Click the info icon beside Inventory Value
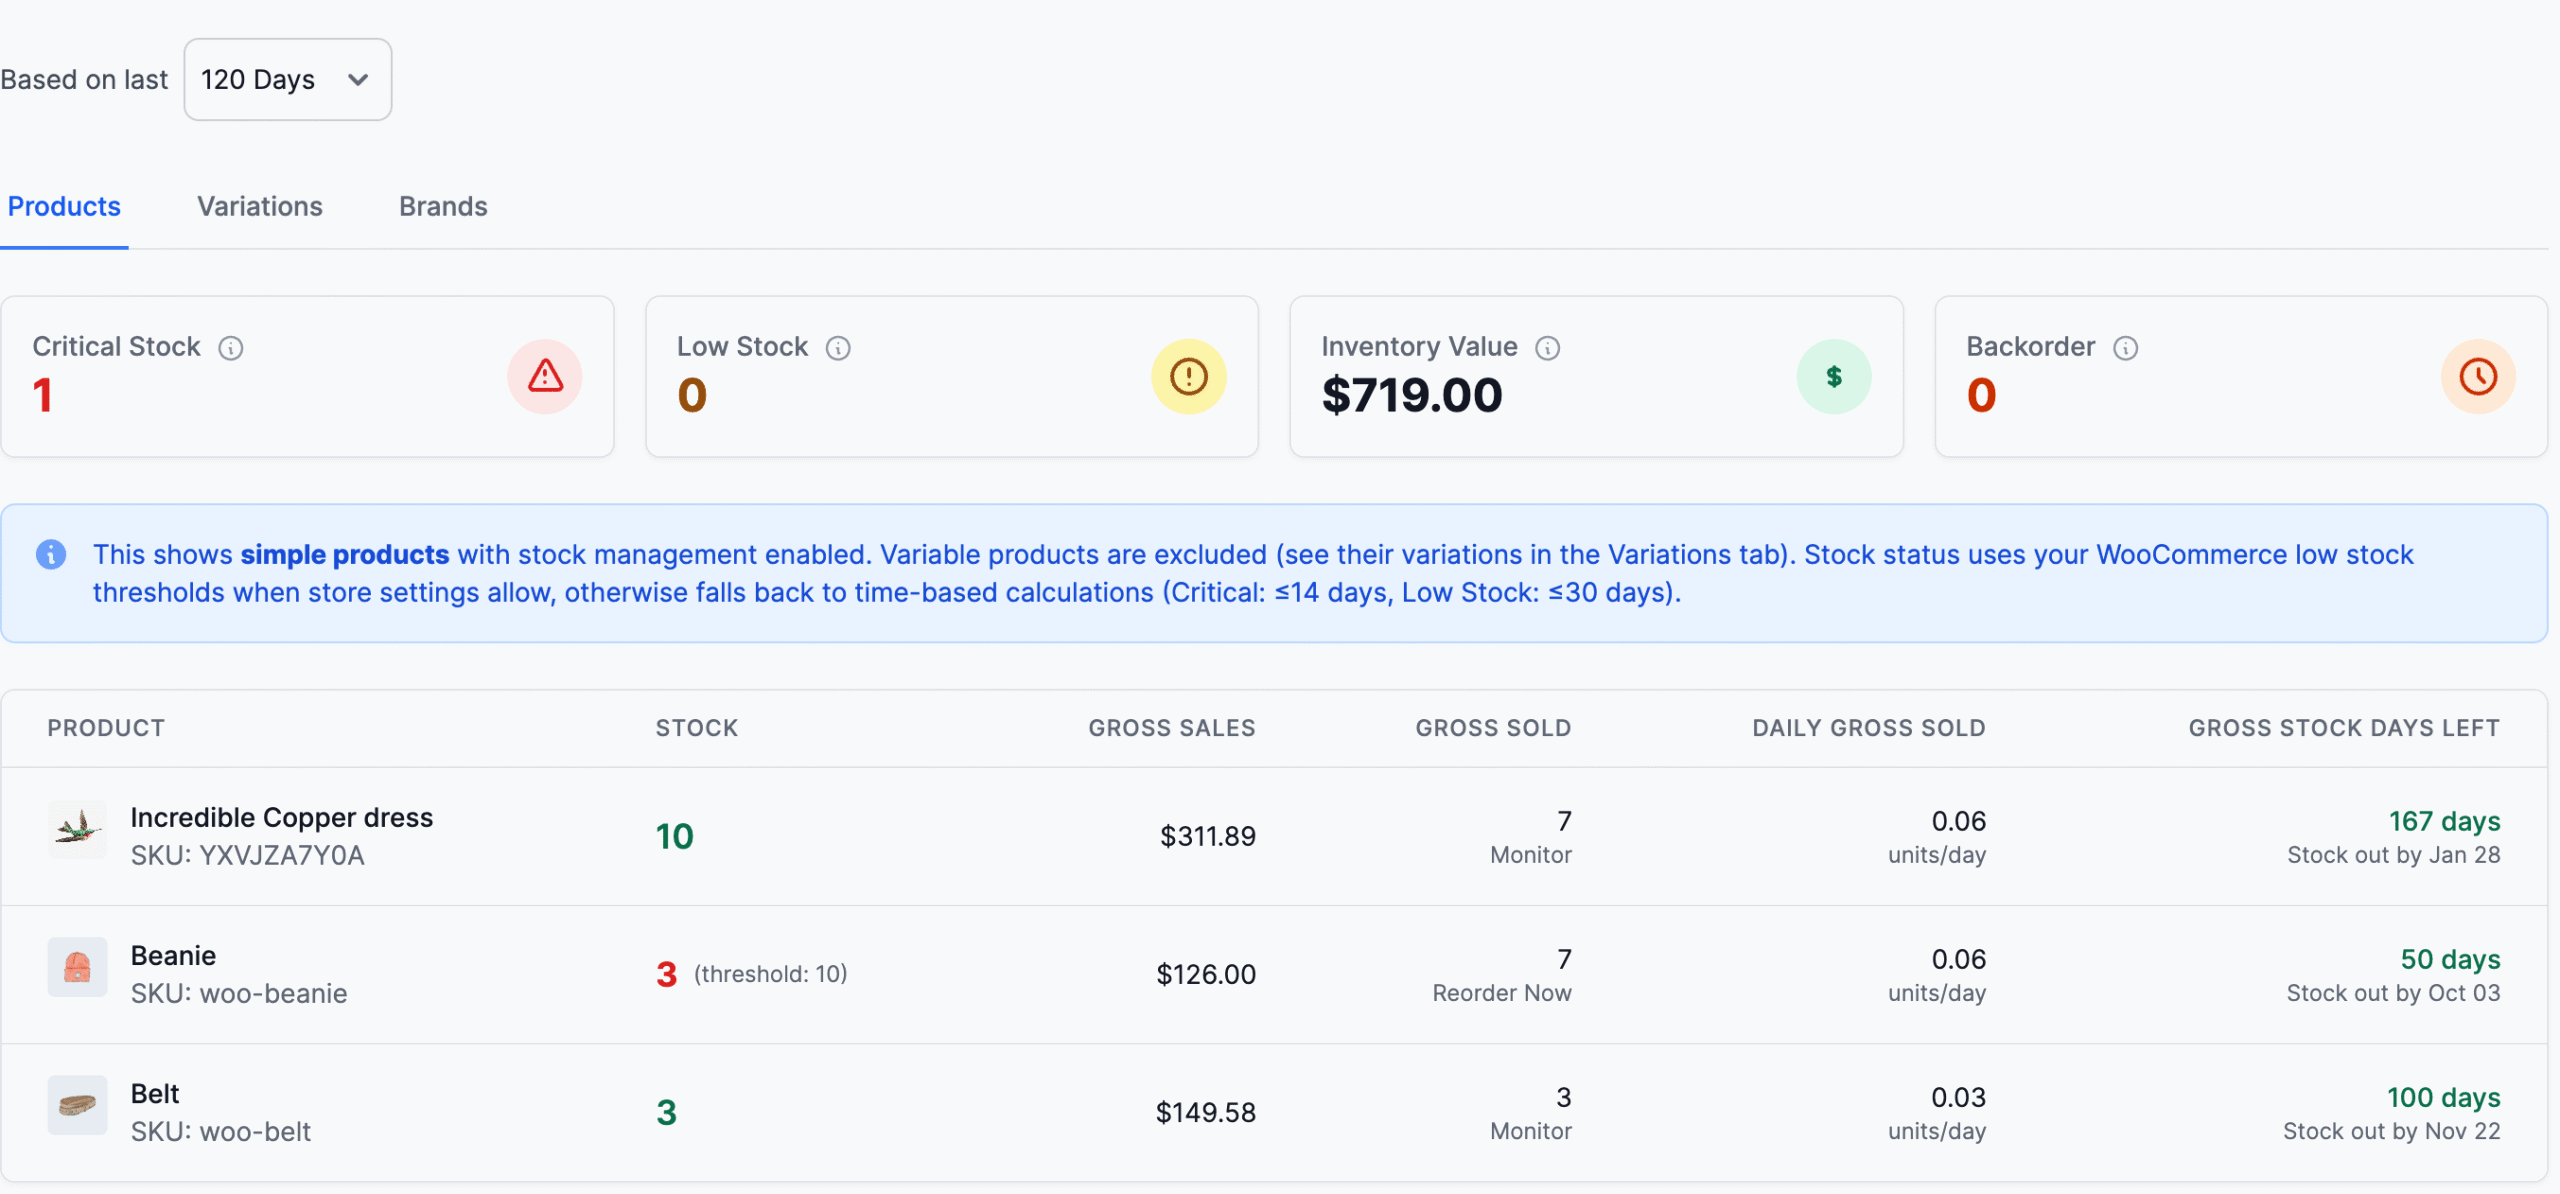 point(1547,348)
